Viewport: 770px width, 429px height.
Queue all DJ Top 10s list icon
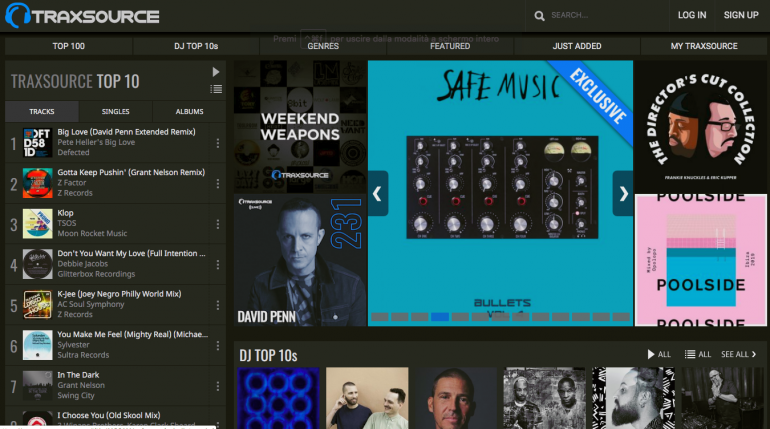point(698,354)
